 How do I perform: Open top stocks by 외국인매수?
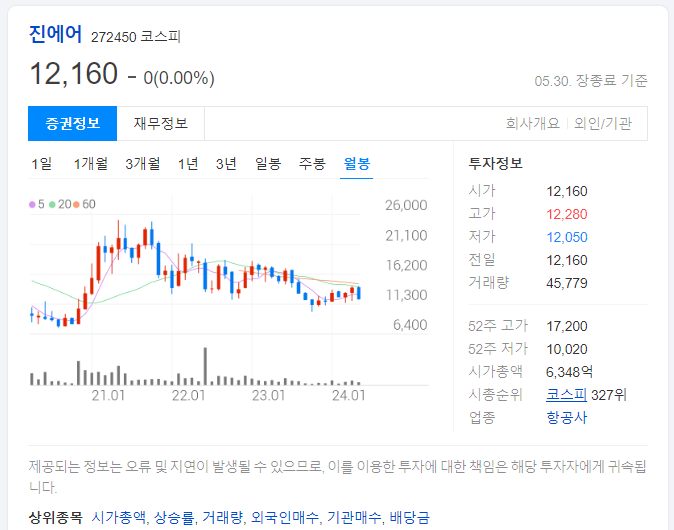click(285, 517)
